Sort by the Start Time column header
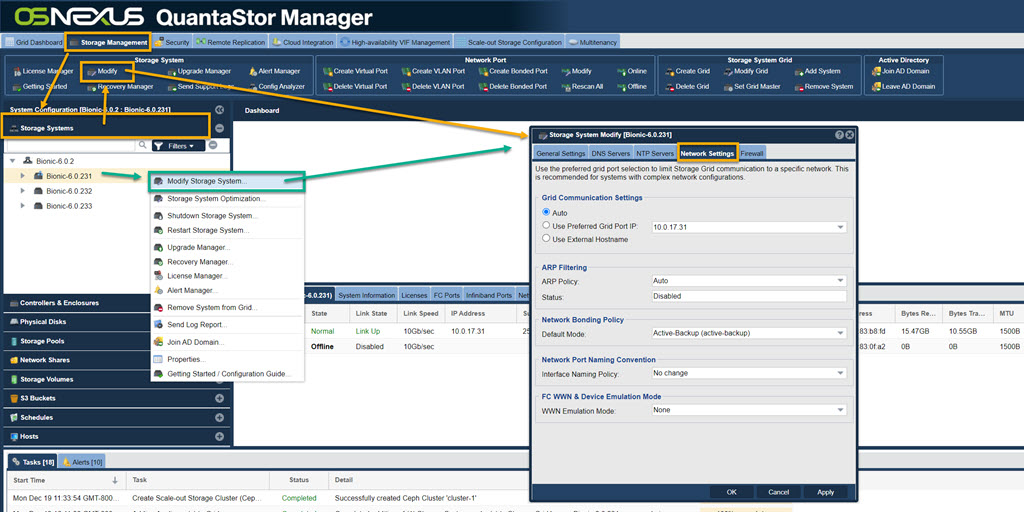The width and height of the screenshot is (1024, 512). (x=66, y=480)
